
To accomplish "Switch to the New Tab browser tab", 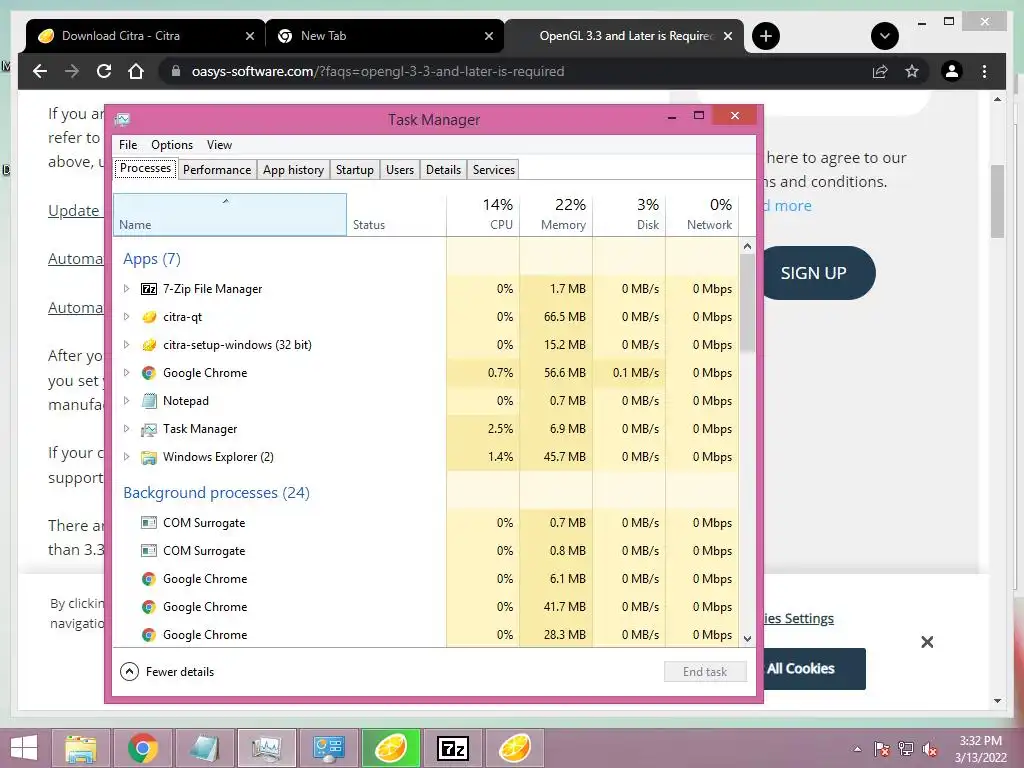I will pyautogui.click(x=385, y=36).
